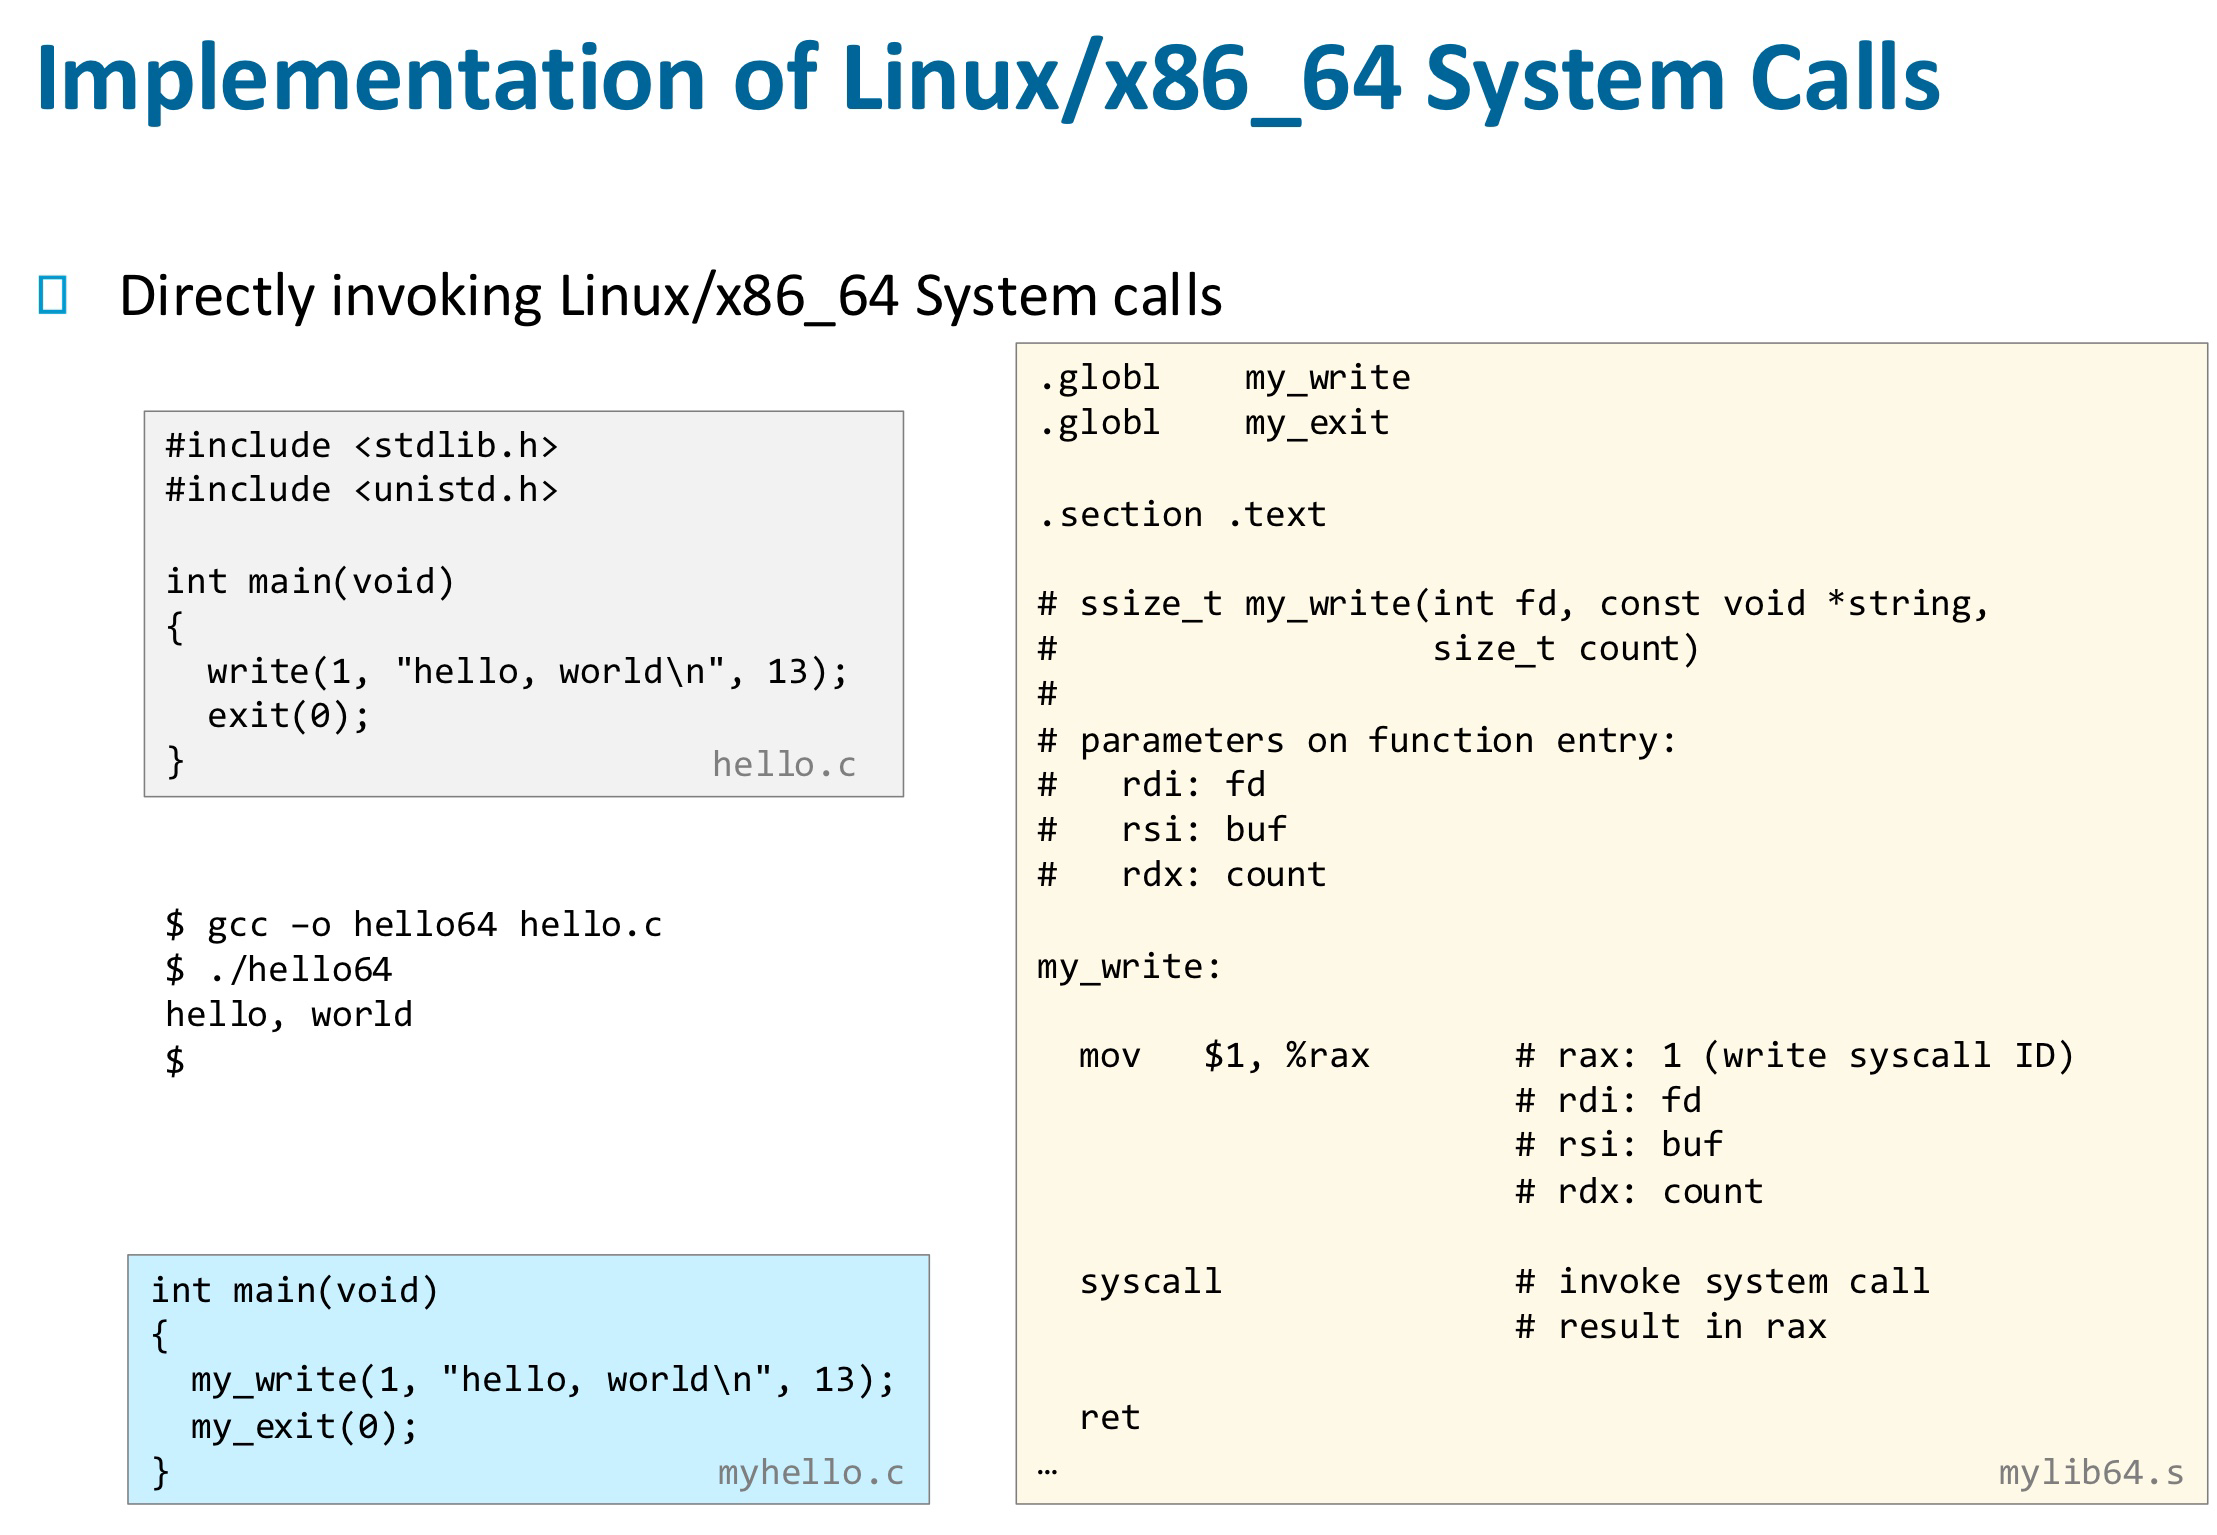Click the '.section .text' directive

[1182, 515]
